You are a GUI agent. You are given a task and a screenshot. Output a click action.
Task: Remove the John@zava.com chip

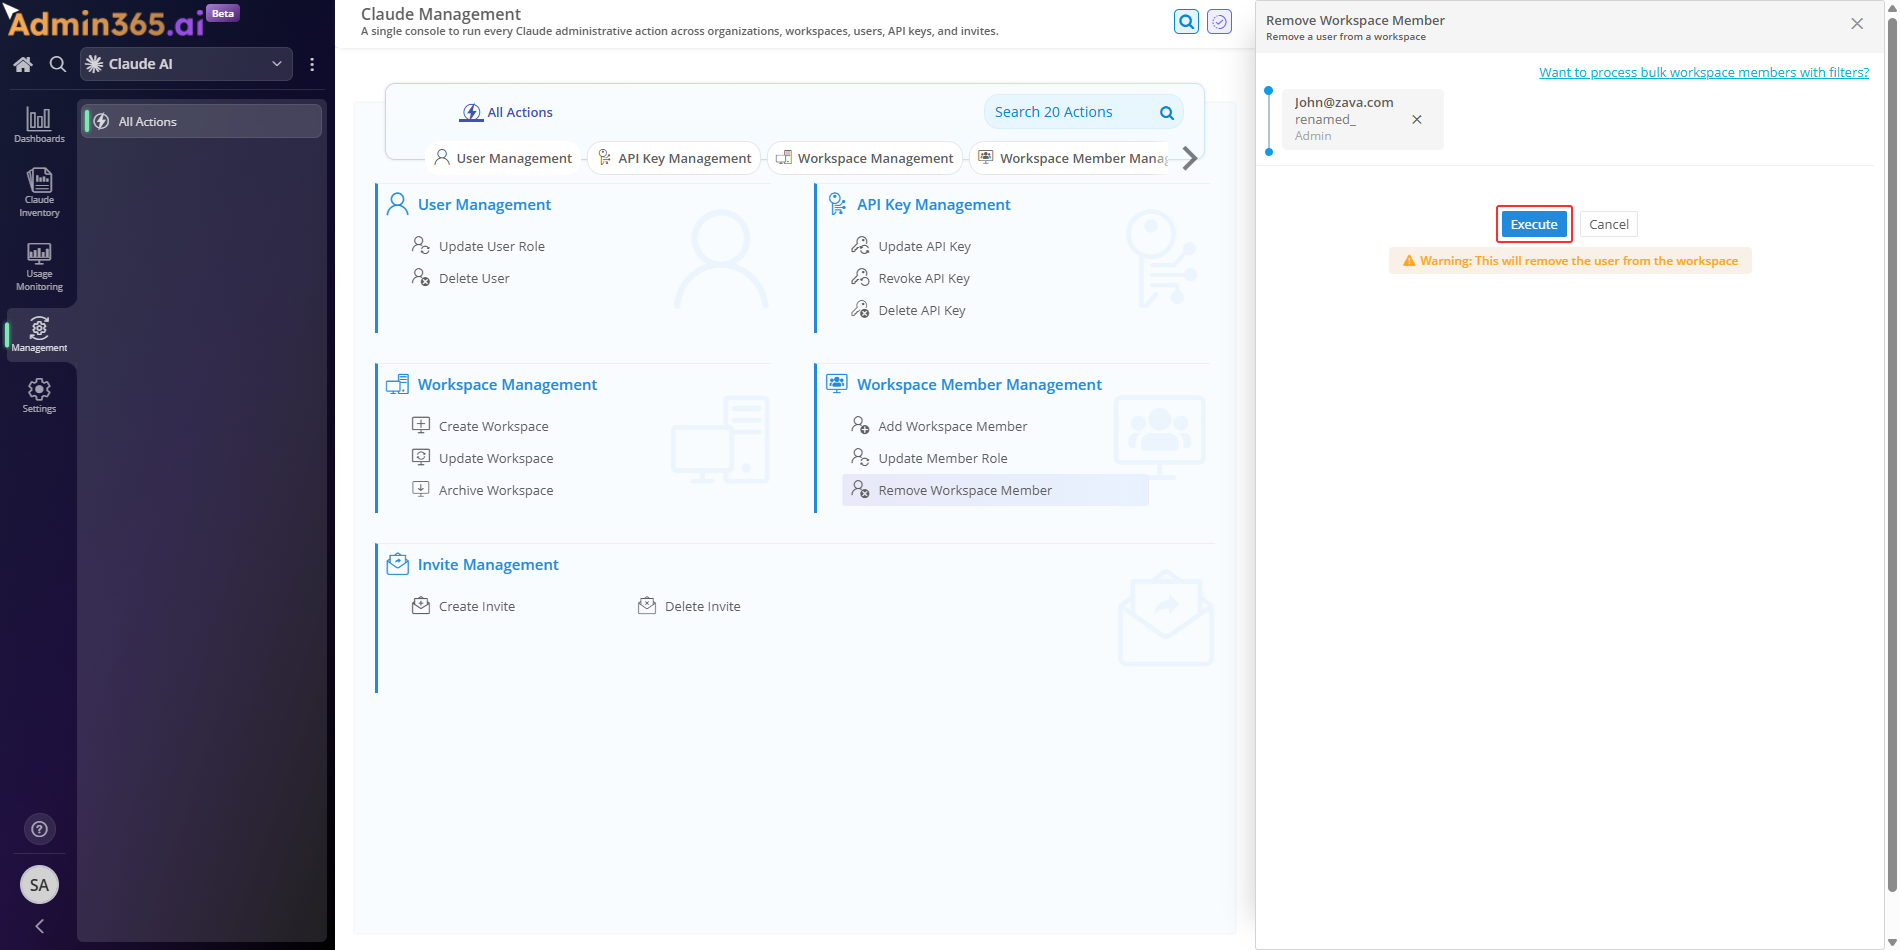(x=1417, y=119)
